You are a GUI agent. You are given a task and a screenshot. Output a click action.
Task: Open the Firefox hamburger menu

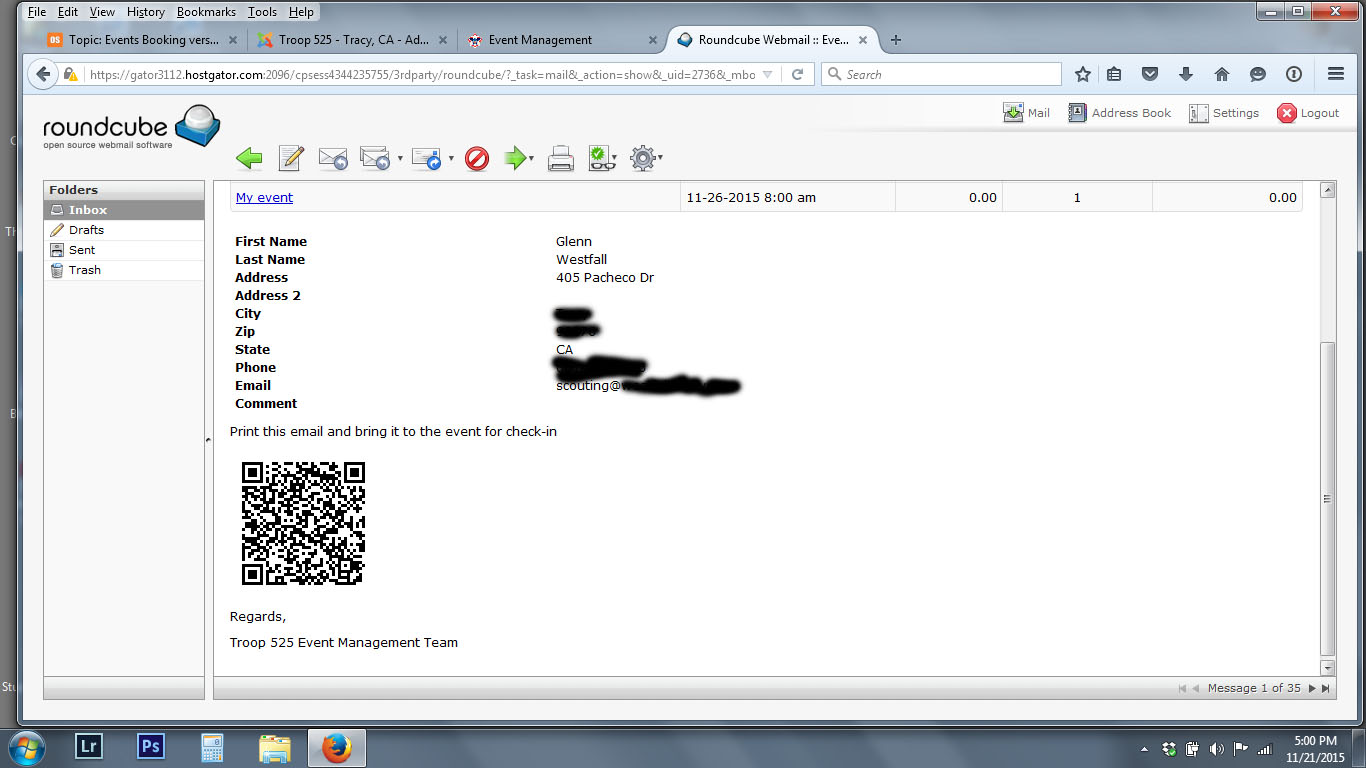coord(1335,74)
